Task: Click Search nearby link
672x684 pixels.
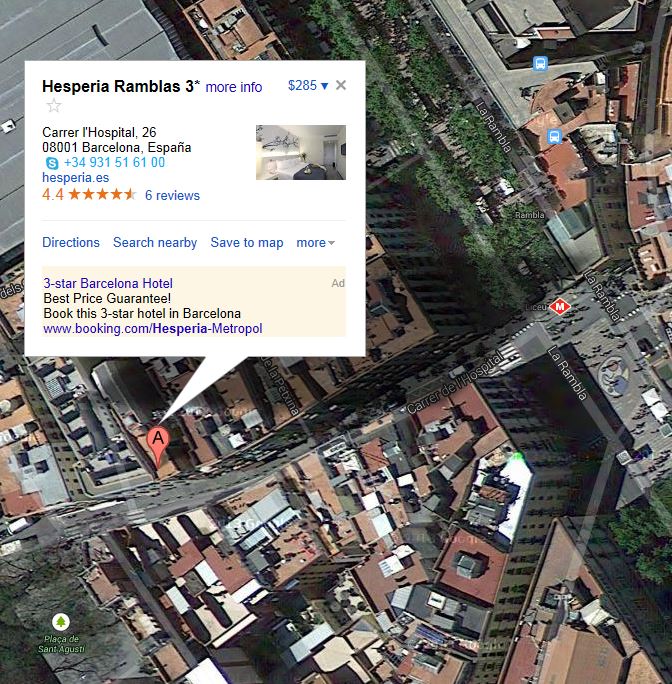Action: pos(155,242)
